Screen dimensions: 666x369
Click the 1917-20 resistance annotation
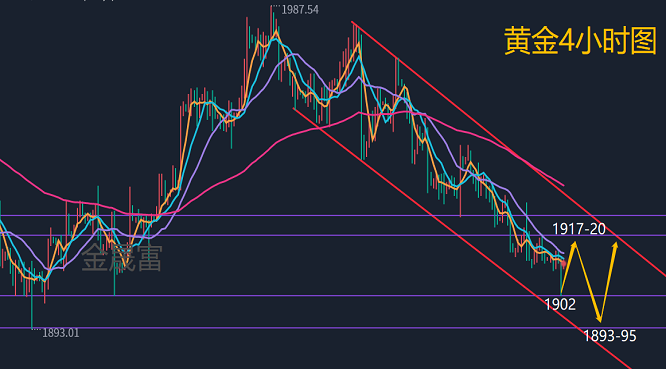[x=579, y=229]
